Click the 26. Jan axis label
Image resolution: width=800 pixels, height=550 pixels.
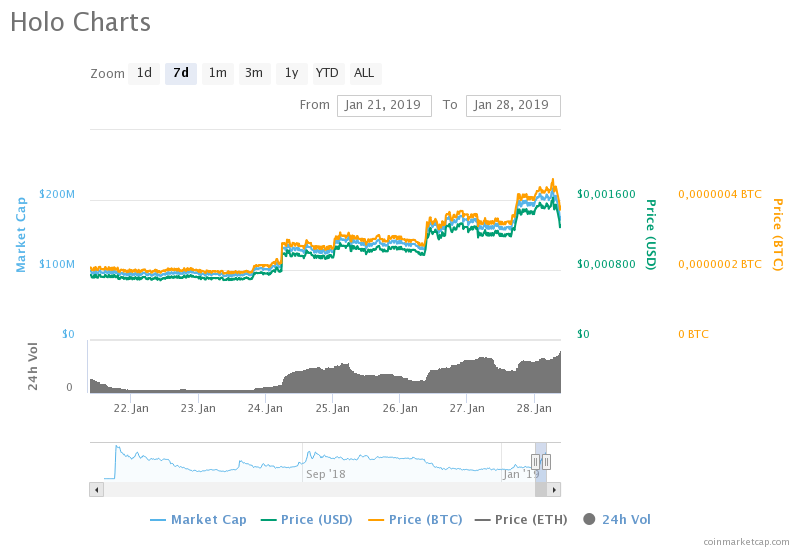coord(399,409)
